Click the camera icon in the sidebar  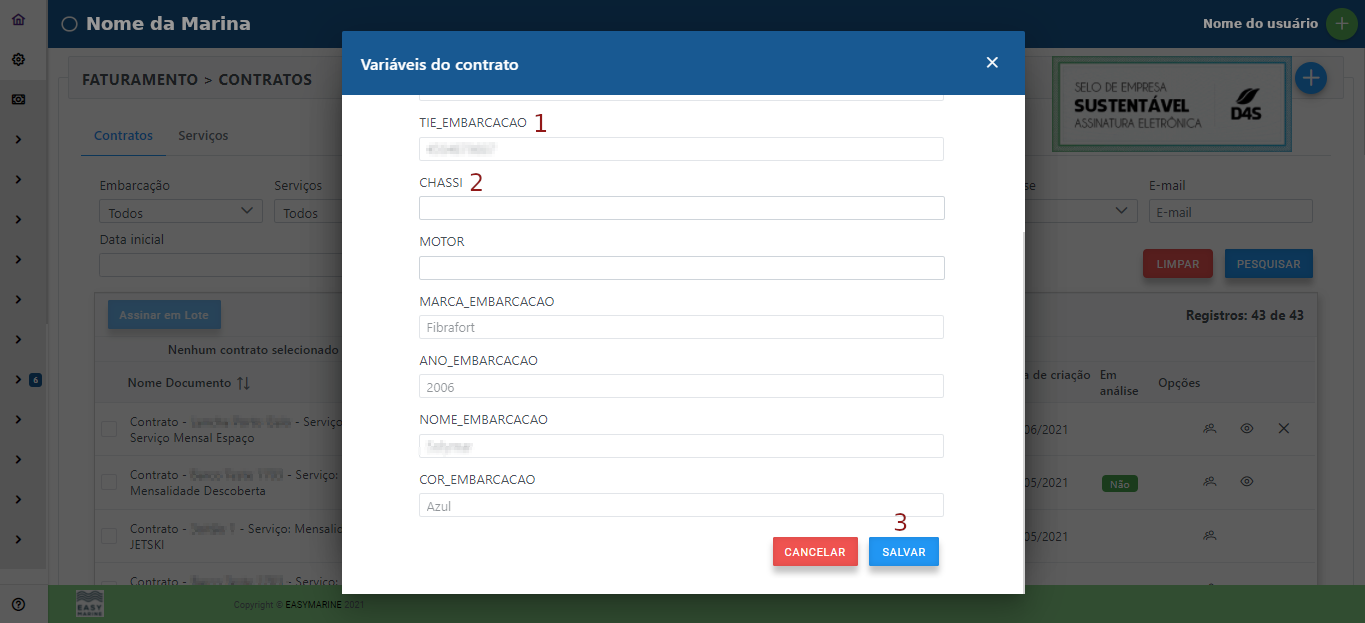tap(17, 99)
